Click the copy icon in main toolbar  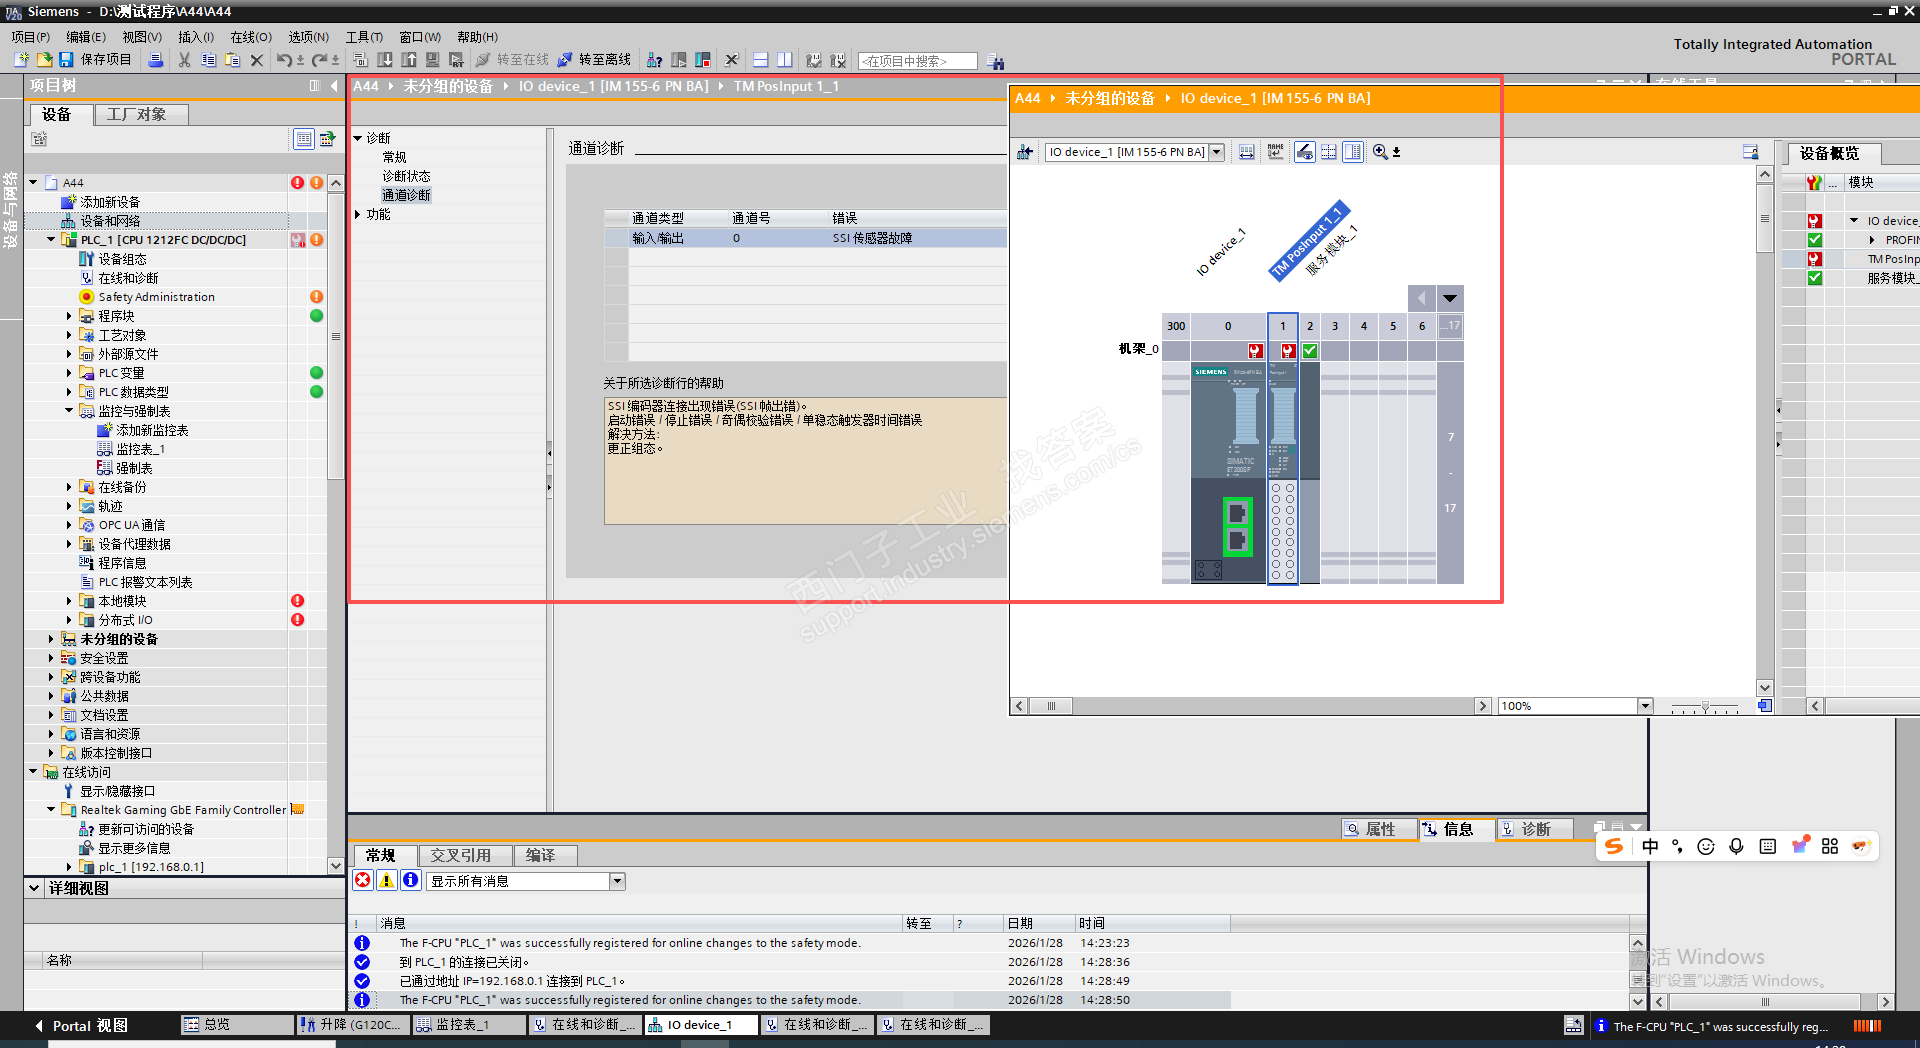pos(208,60)
